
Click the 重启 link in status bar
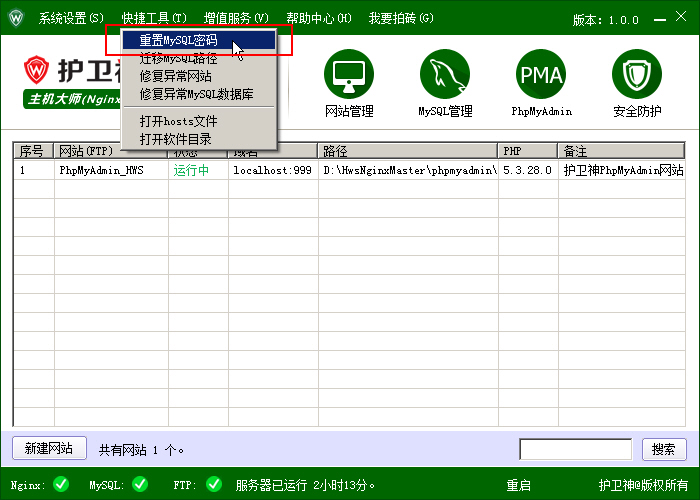pos(519,485)
